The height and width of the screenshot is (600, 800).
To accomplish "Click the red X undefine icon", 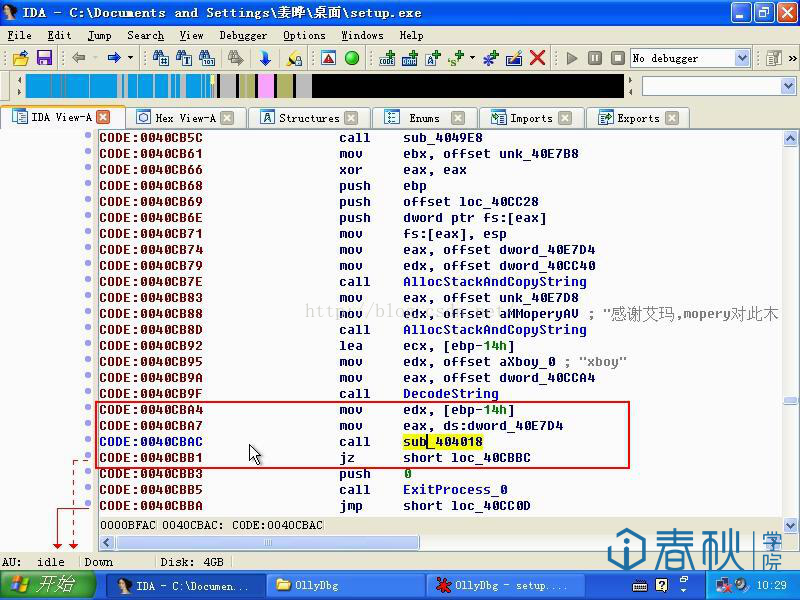I will (537, 58).
